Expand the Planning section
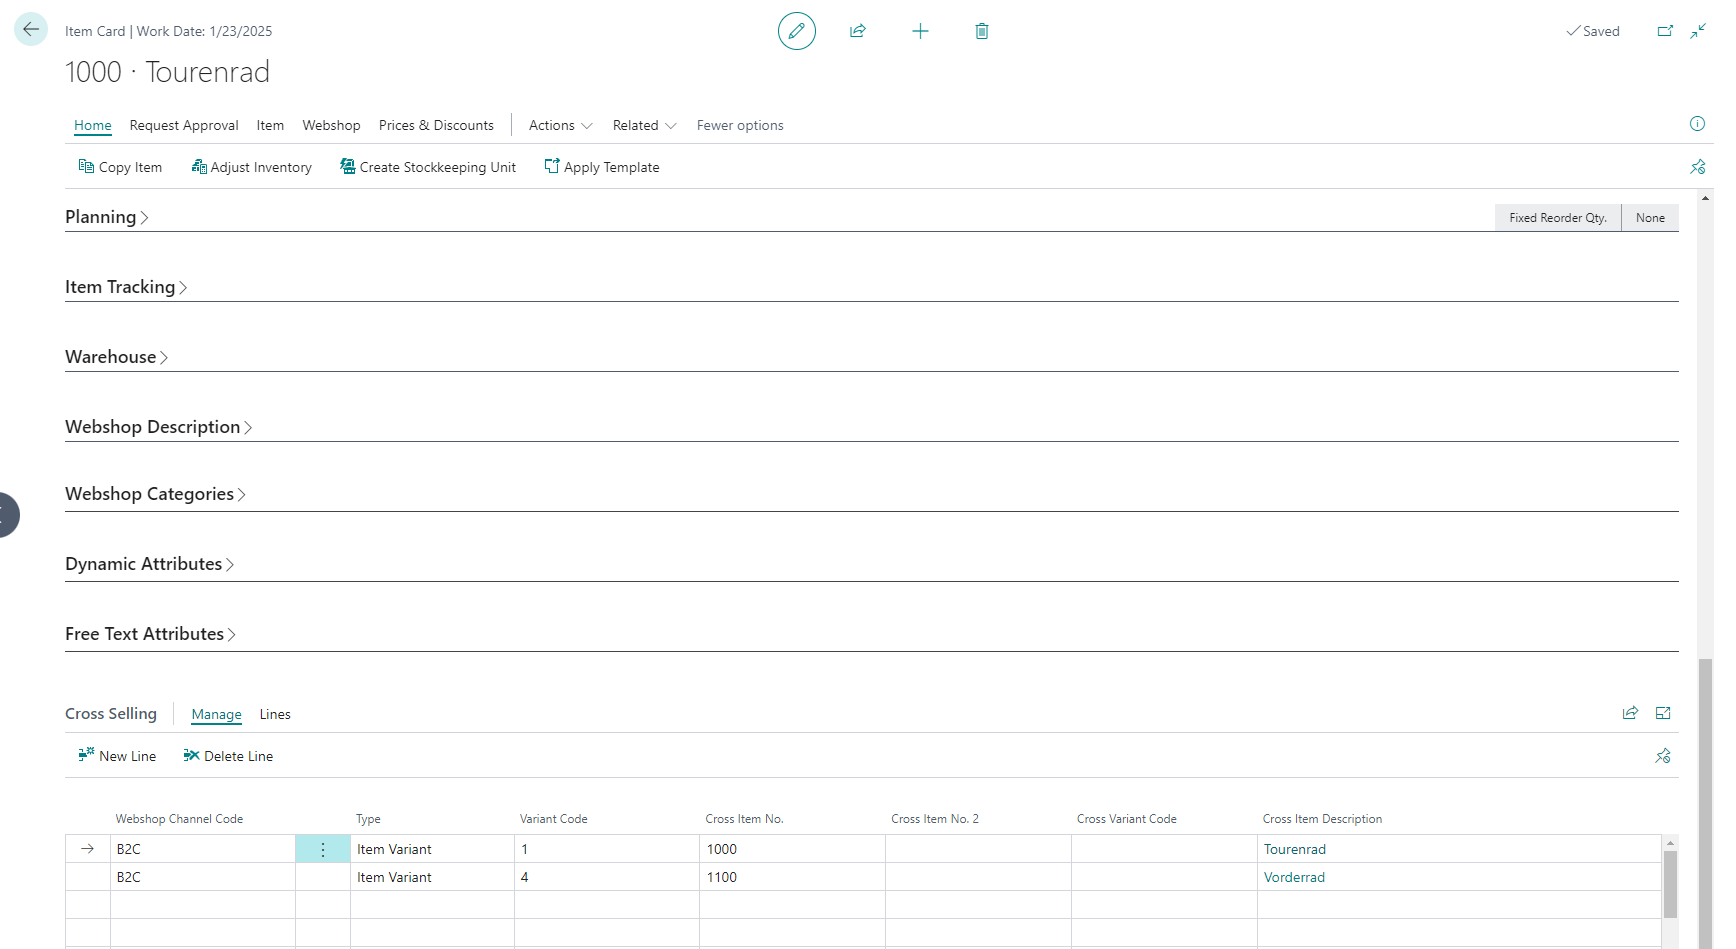Image resolution: width=1736 pixels, height=949 pixels. point(107,217)
